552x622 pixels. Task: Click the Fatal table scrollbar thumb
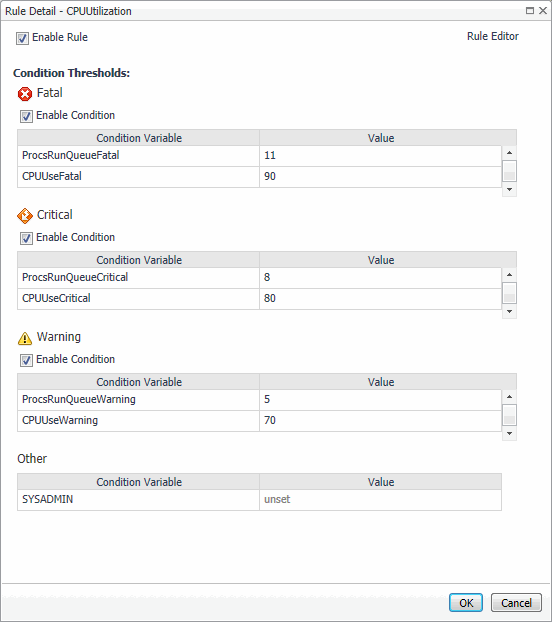[509, 171]
